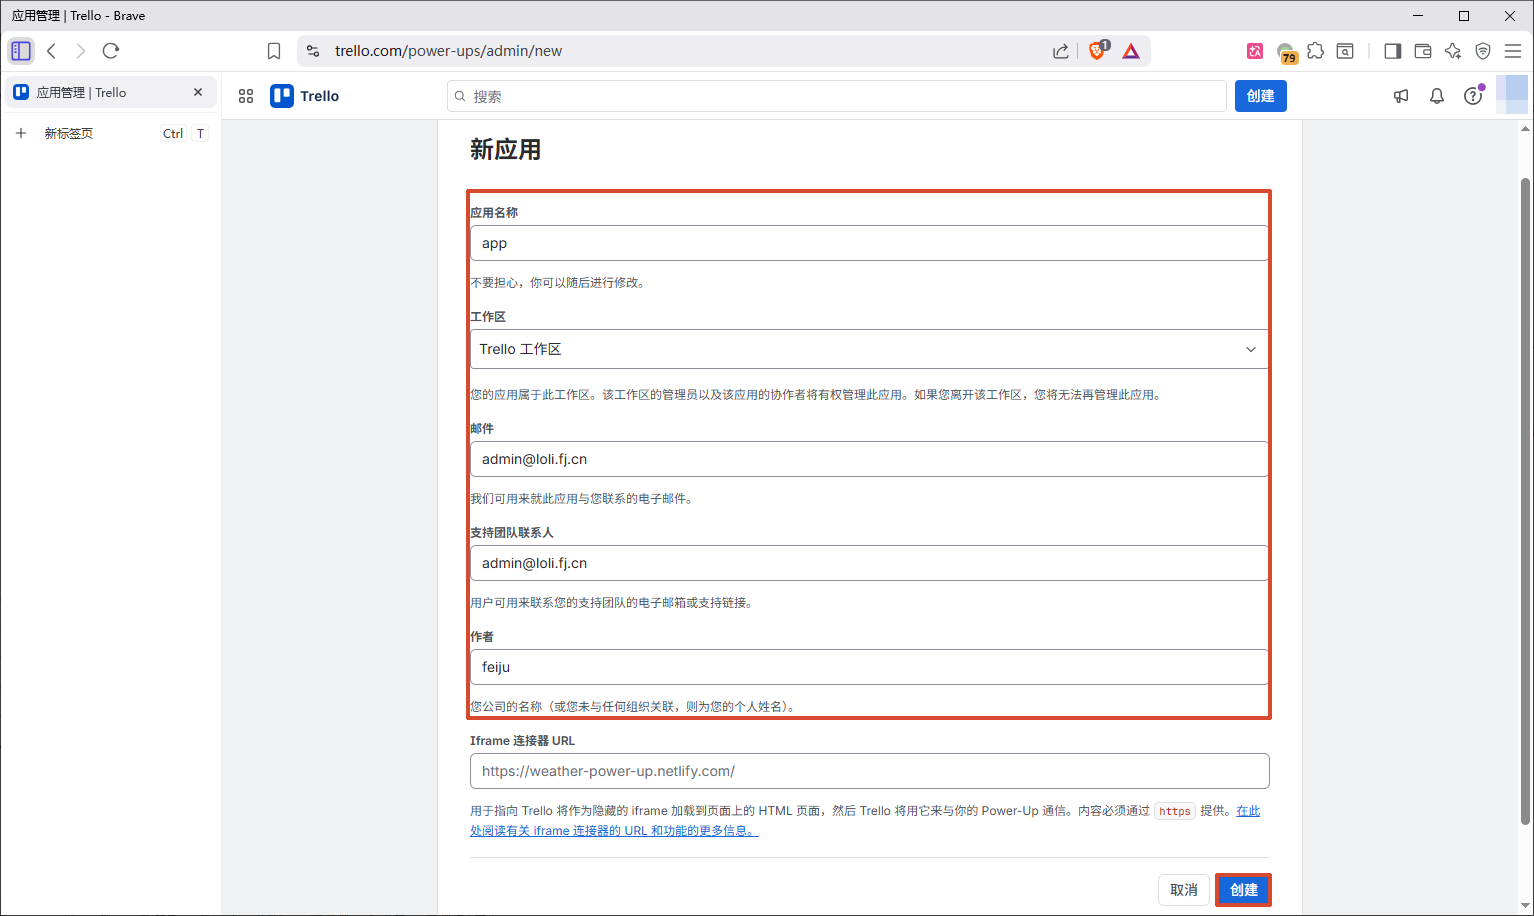Minimize the Brave window

click(1418, 15)
